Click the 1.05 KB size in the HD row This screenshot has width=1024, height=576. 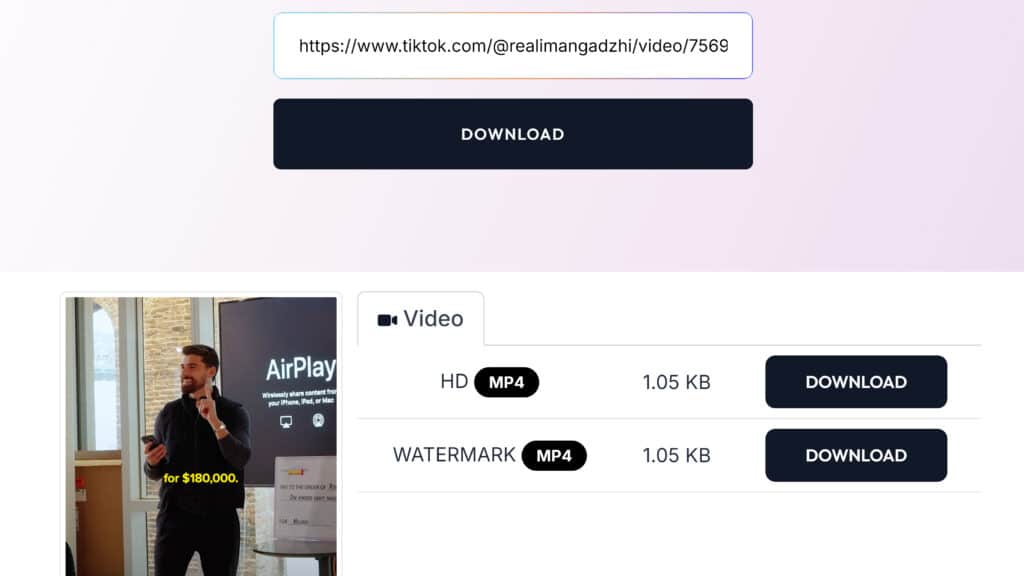pyautogui.click(x=676, y=382)
